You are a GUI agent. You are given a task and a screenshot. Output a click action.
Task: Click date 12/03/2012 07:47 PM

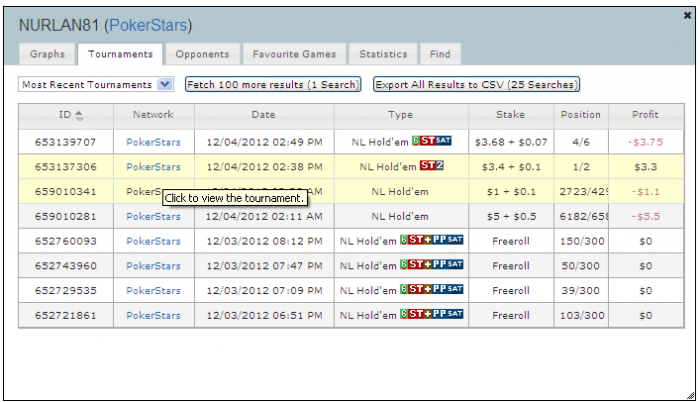(x=264, y=266)
